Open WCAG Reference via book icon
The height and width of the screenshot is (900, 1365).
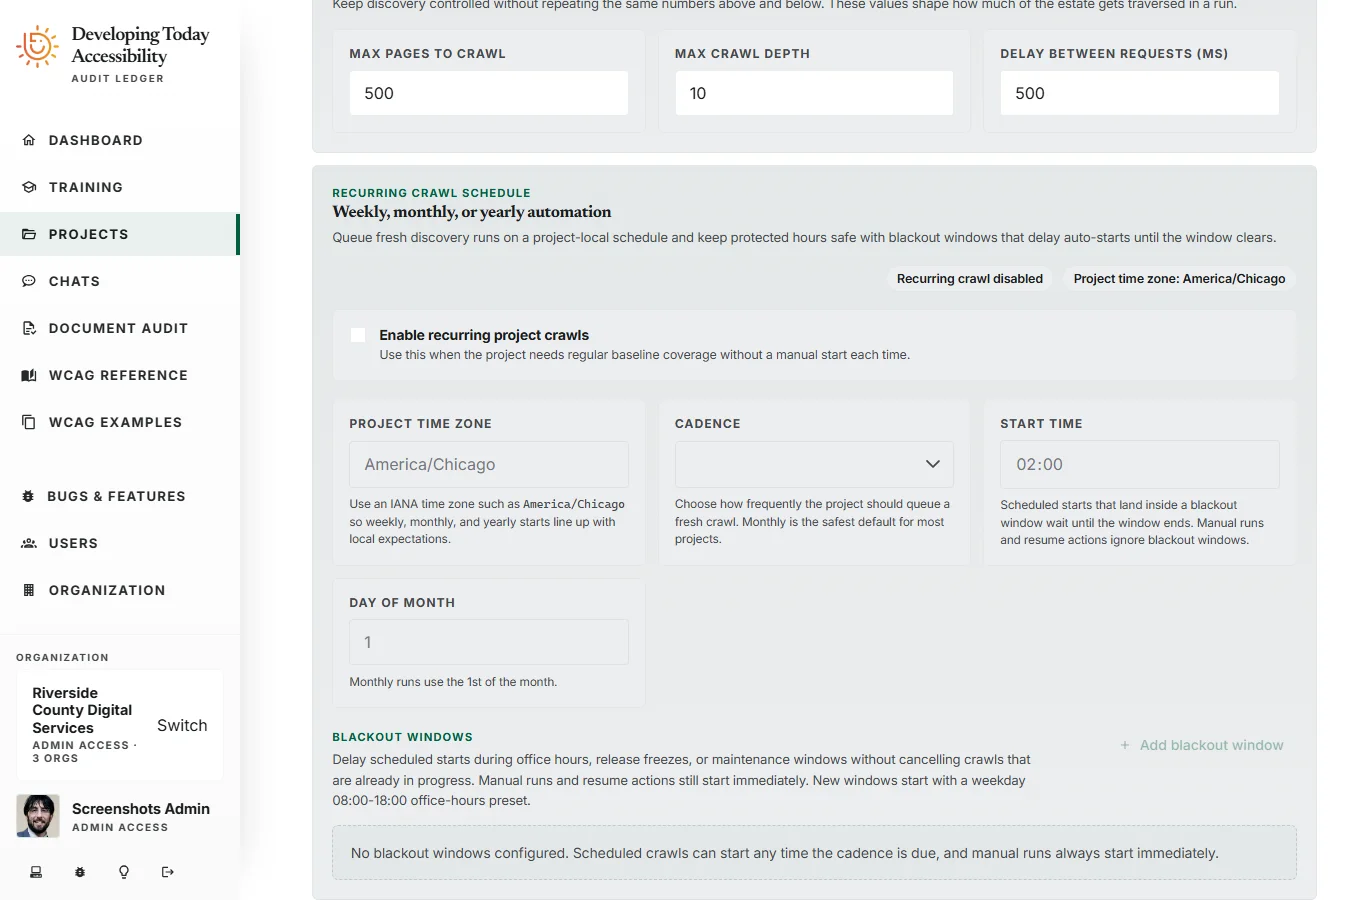click(29, 375)
